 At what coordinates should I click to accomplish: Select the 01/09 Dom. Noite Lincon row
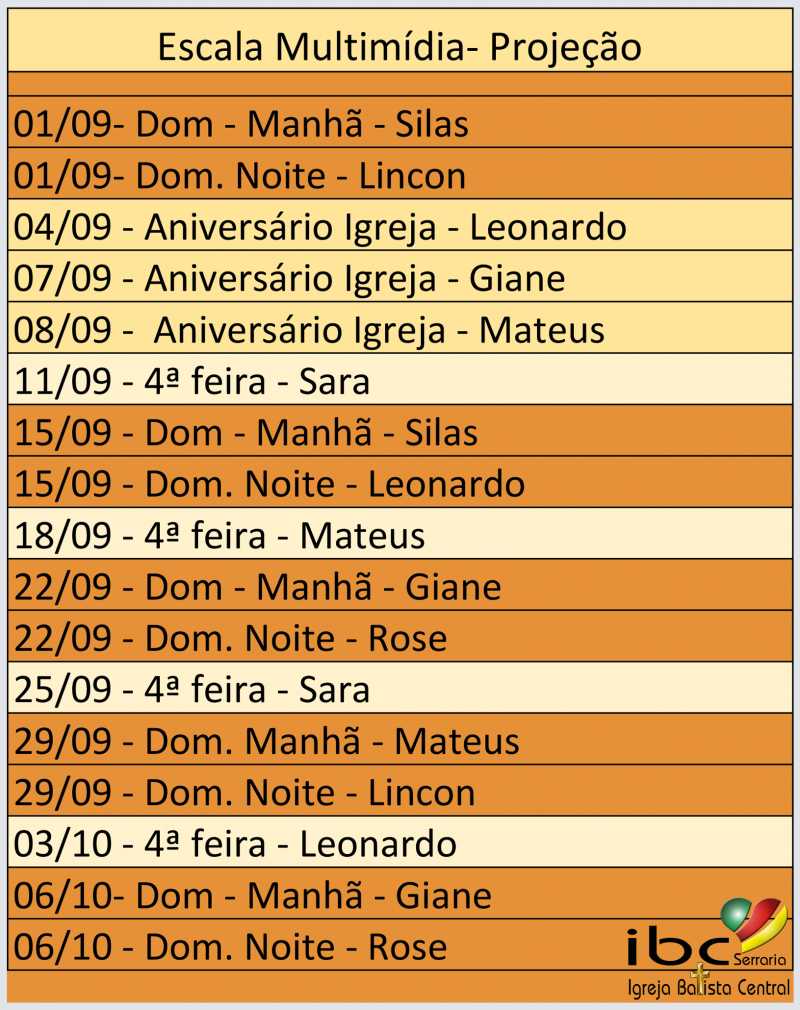coord(400,174)
